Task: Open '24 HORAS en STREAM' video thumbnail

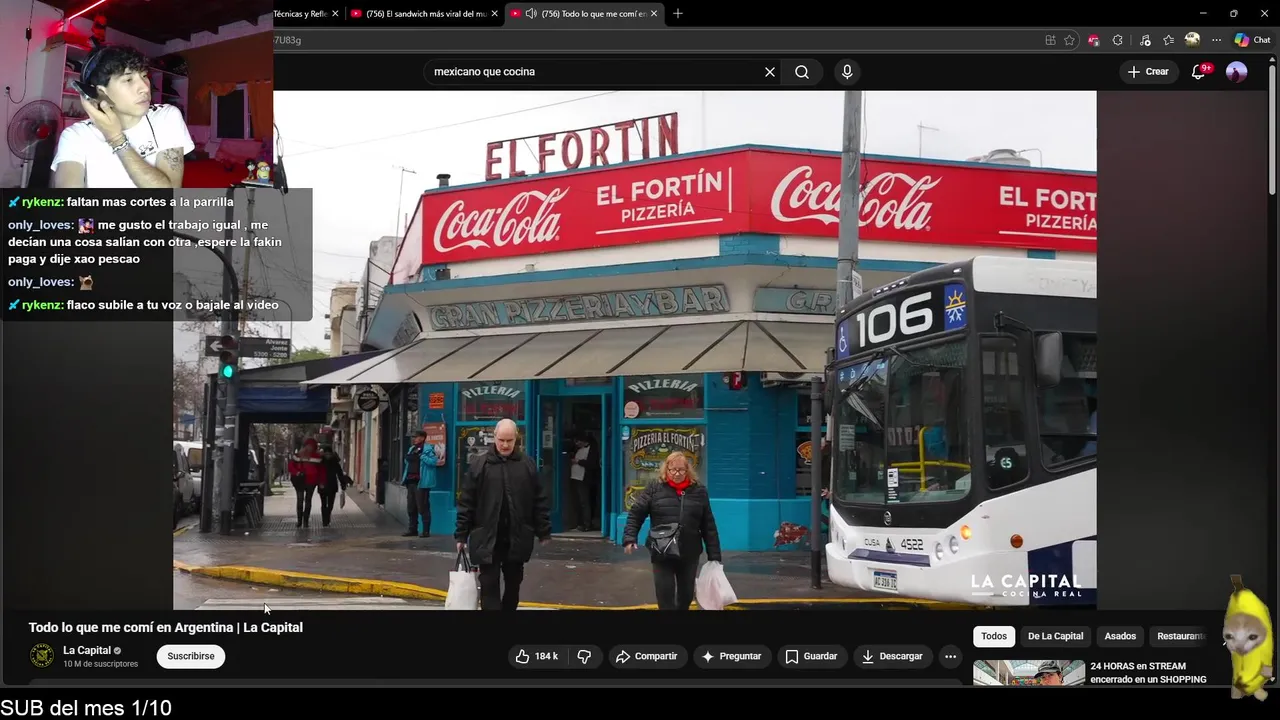Action: (x=1029, y=672)
